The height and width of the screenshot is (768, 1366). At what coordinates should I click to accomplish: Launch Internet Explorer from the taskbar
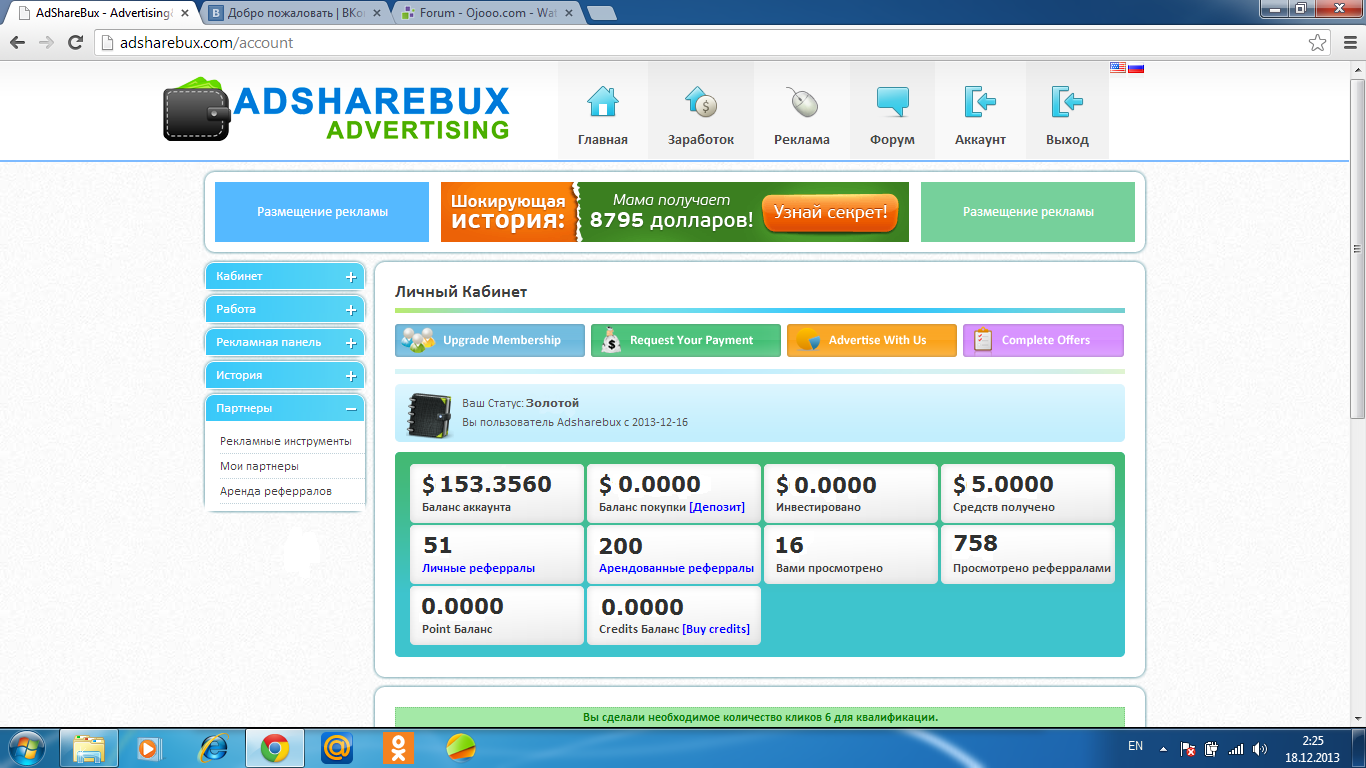[x=212, y=747]
